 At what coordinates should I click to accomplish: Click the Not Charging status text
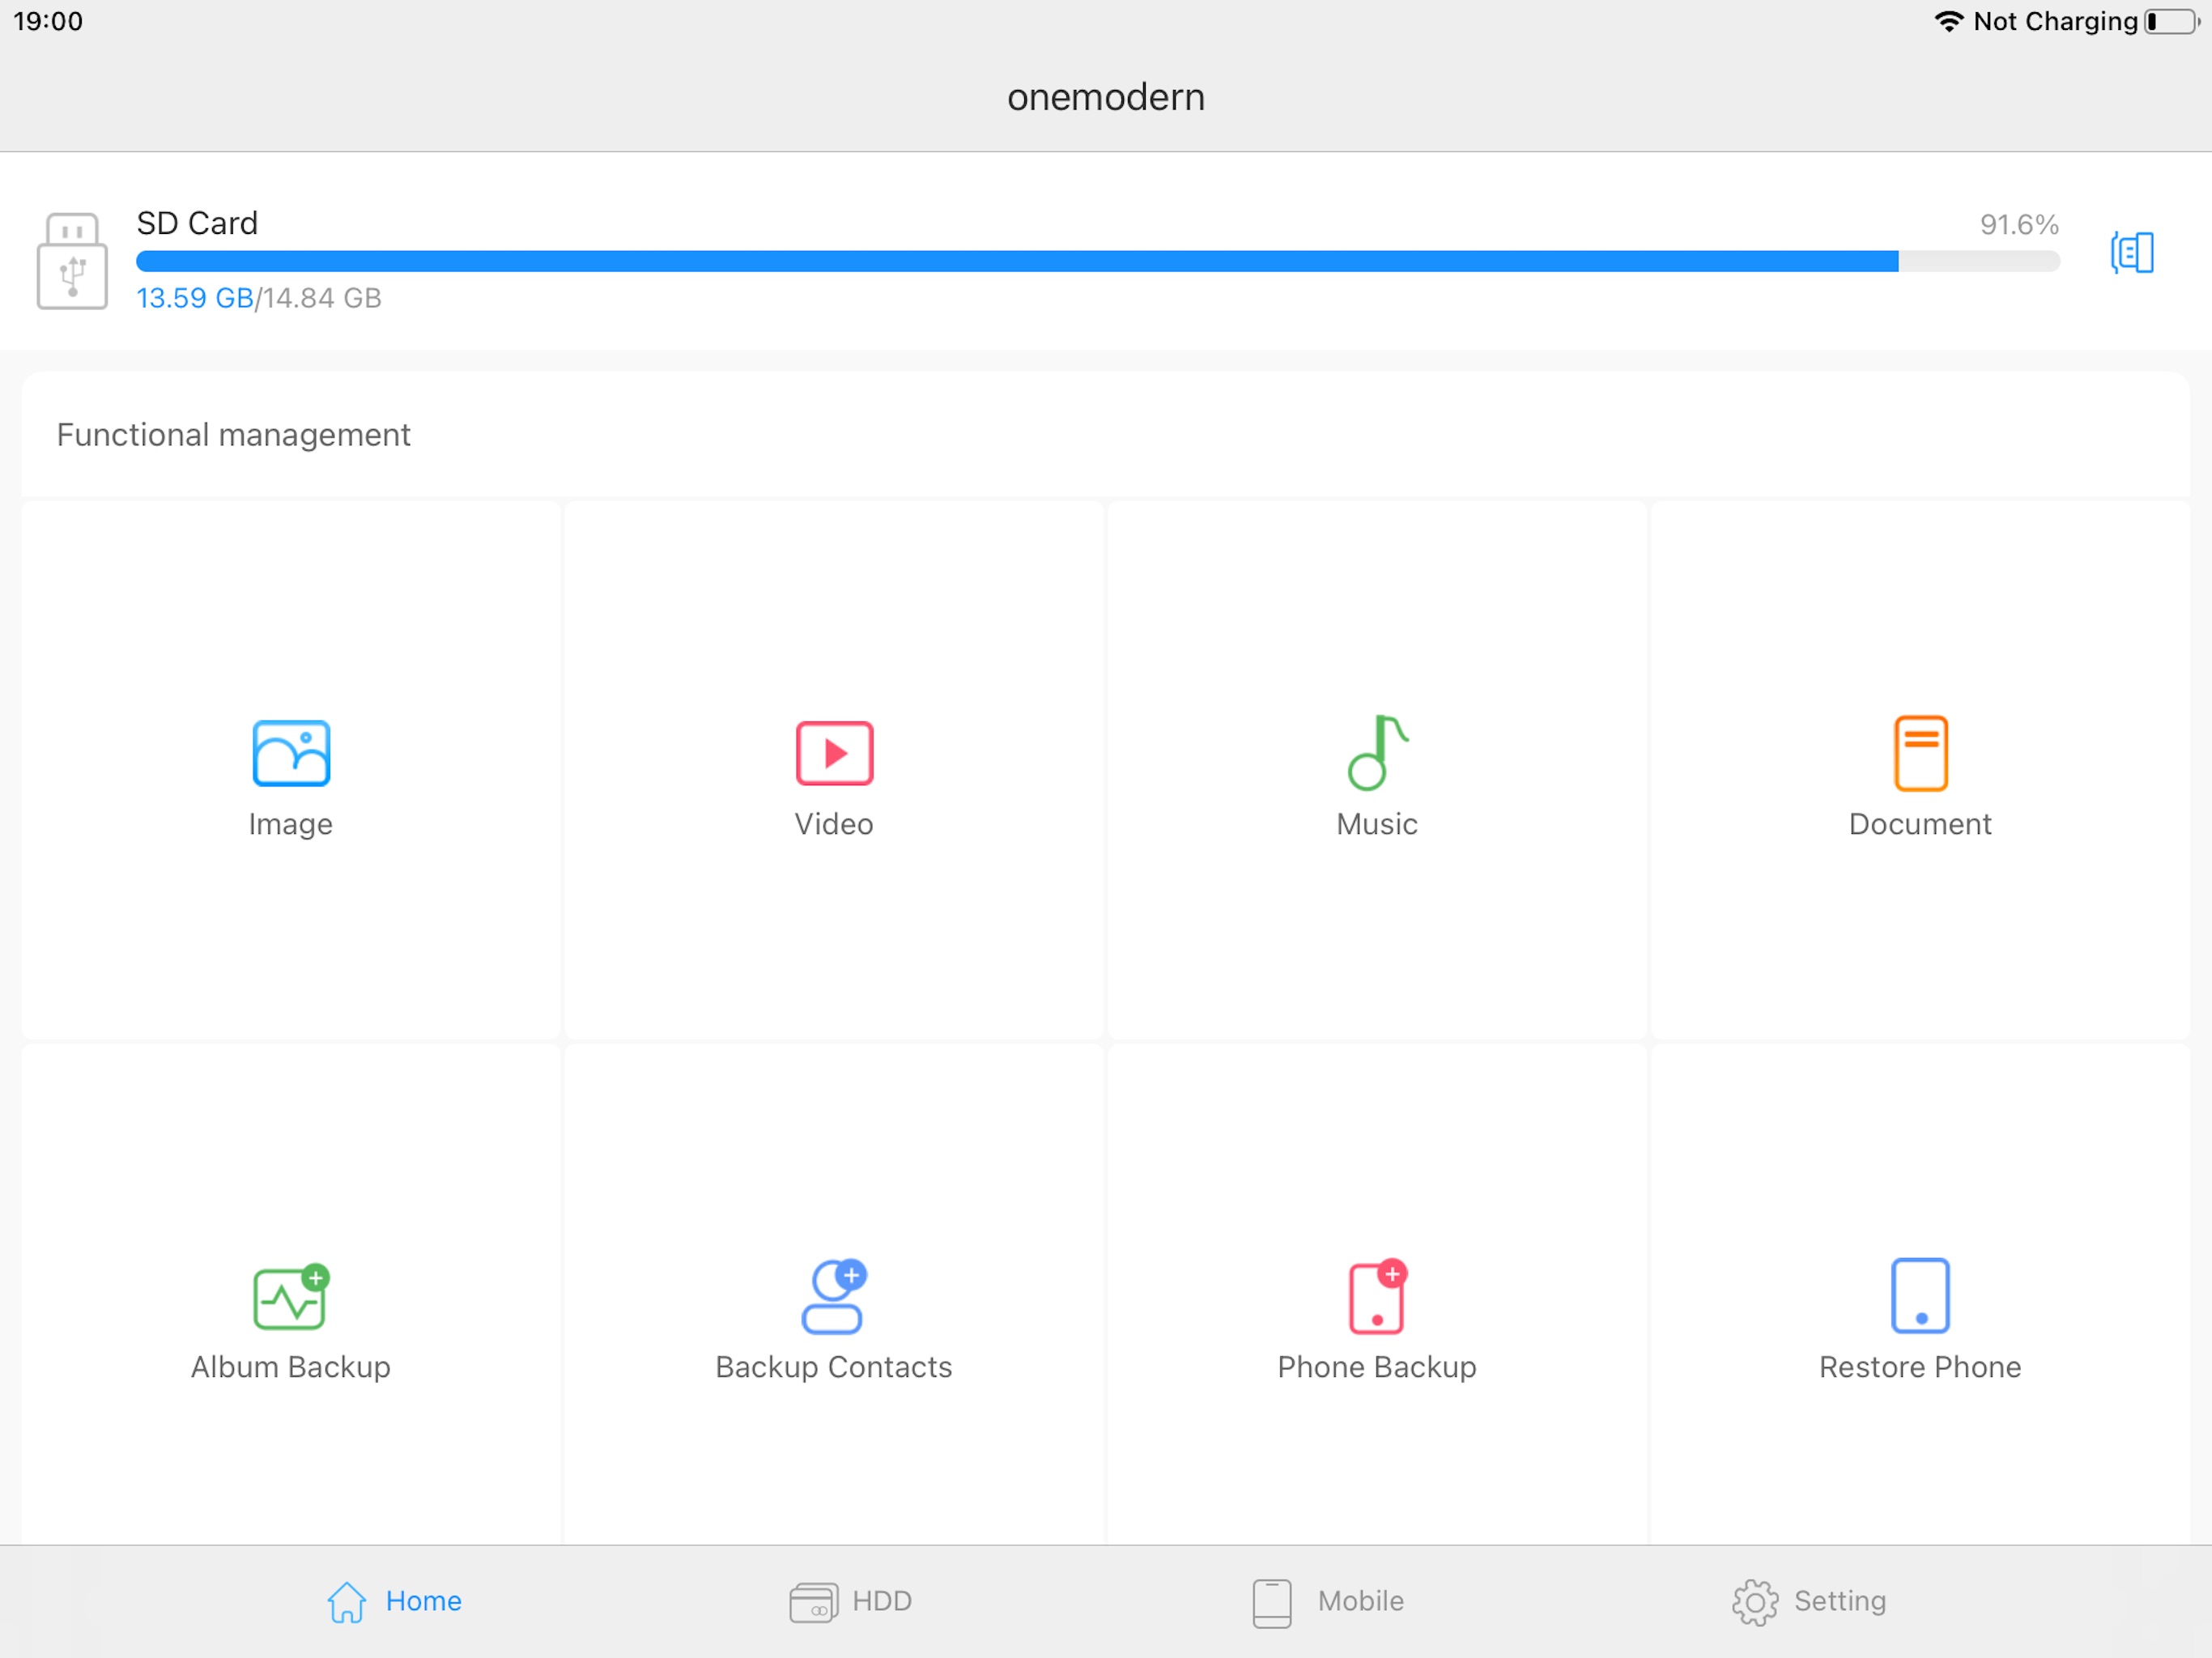(2056, 21)
